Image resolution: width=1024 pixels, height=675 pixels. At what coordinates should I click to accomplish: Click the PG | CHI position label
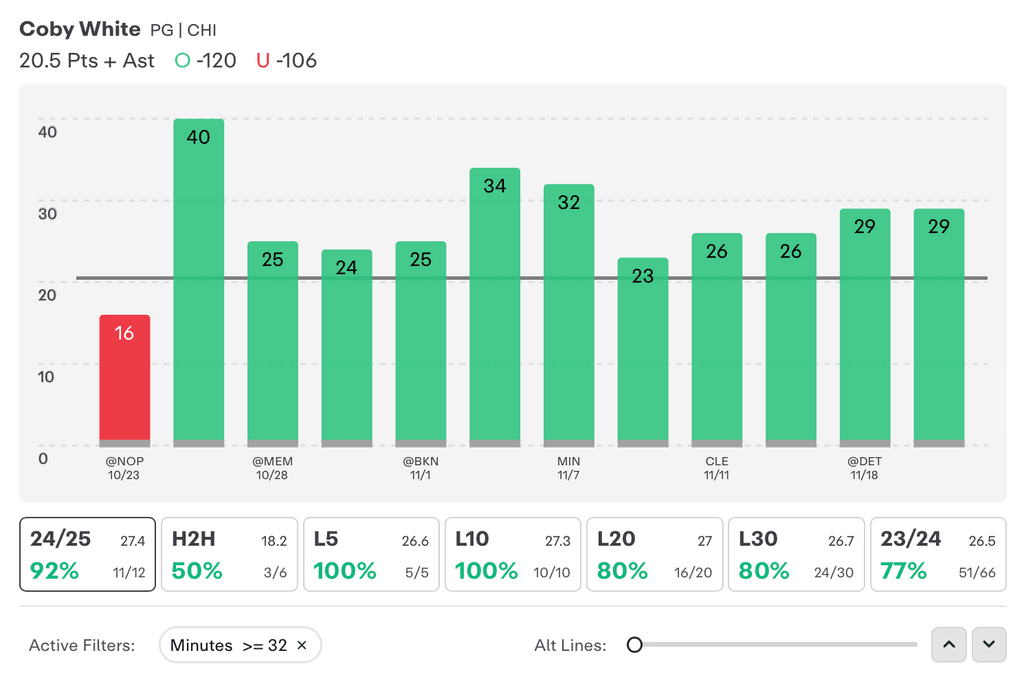[183, 31]
